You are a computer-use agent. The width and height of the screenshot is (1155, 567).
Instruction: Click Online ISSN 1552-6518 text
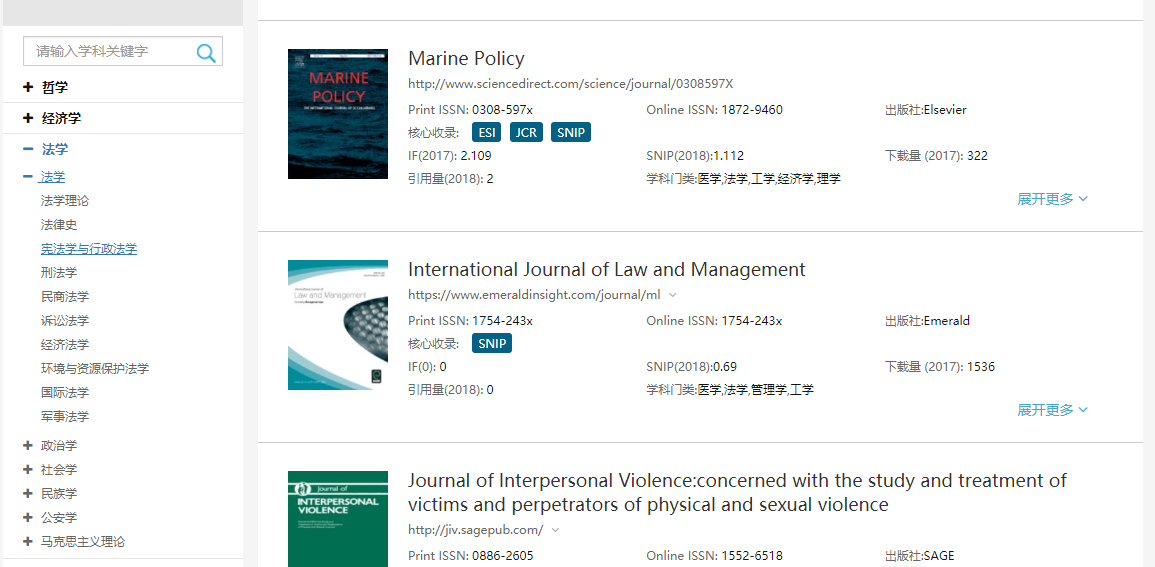pos(715,555)
